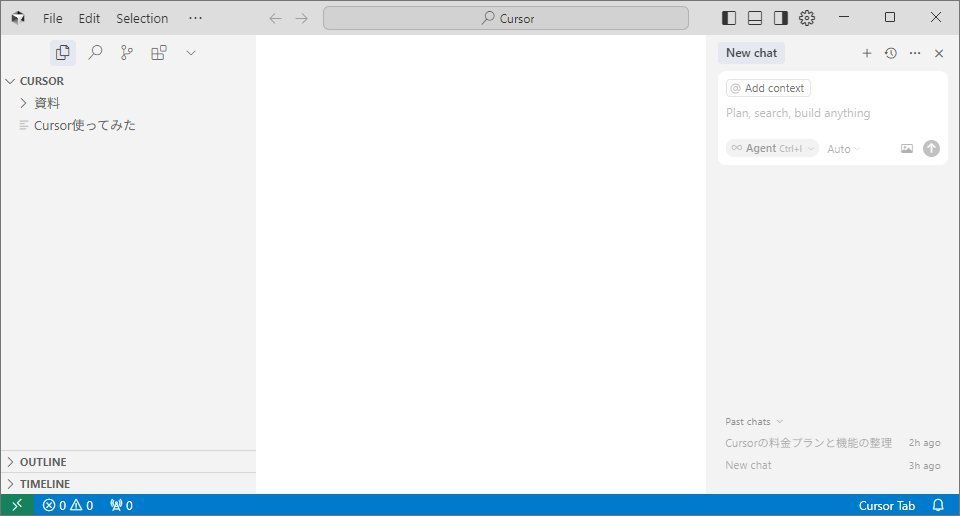Open the Extensions view icon
Image resolution: width=960 pixels, height=516 pixels.
[159, 53]
